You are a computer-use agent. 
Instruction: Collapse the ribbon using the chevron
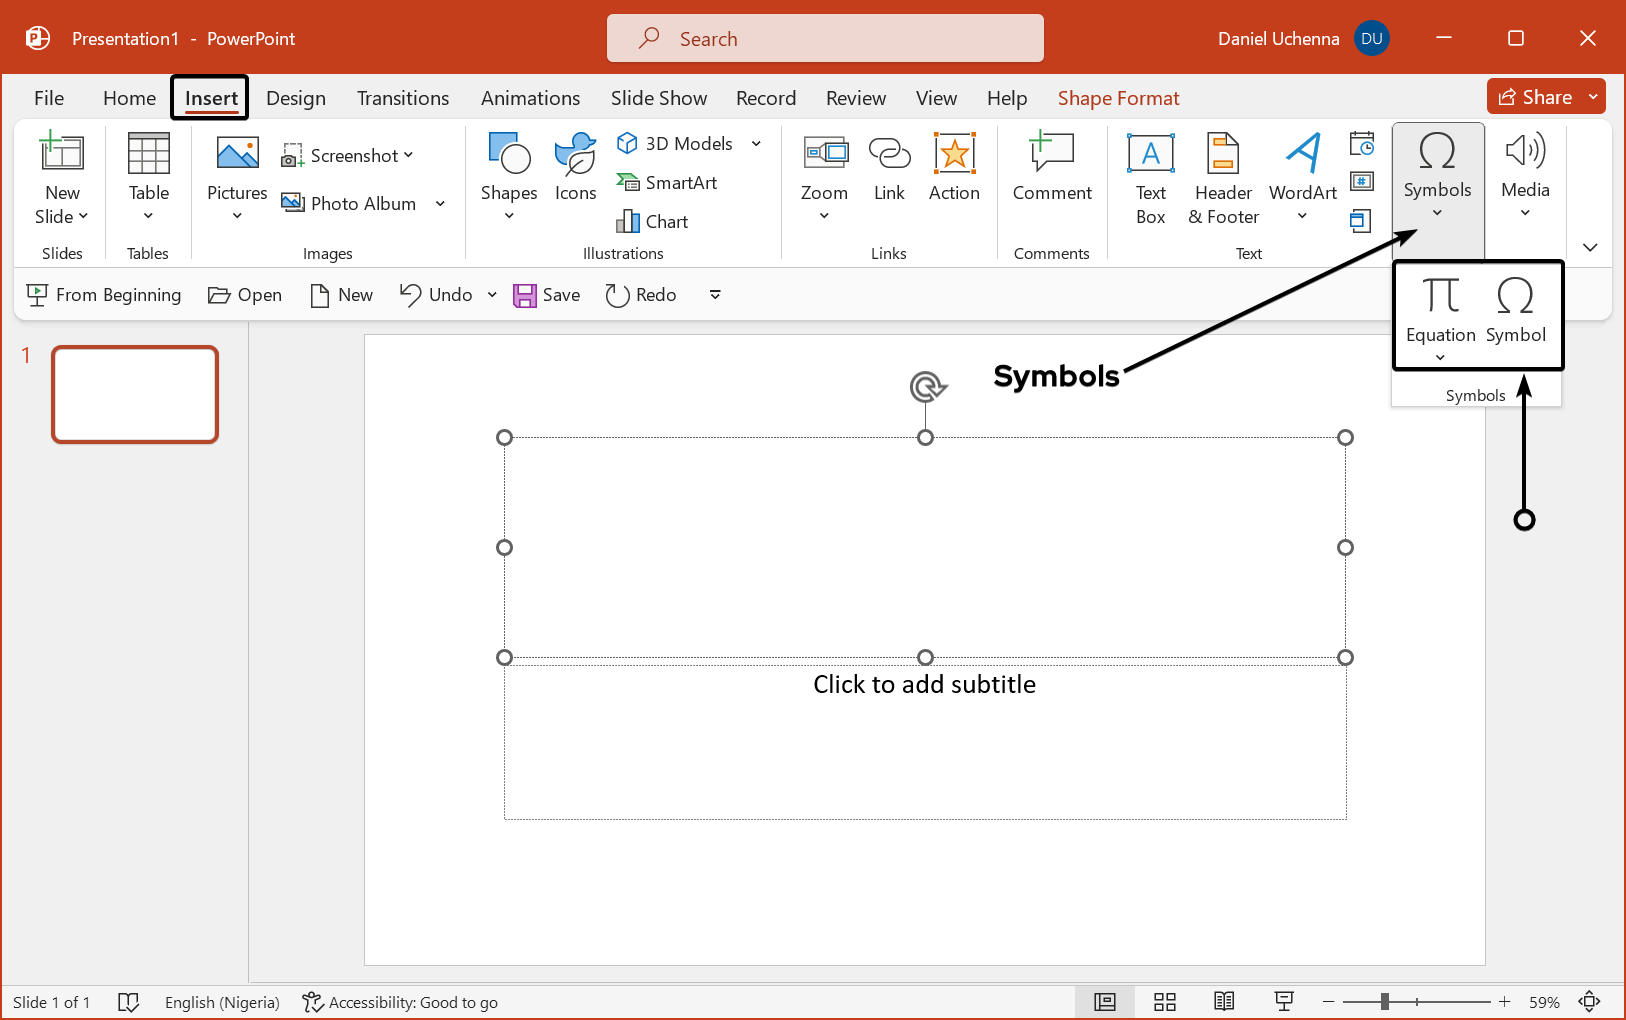pyautogui.click(x=1590, y=247)
